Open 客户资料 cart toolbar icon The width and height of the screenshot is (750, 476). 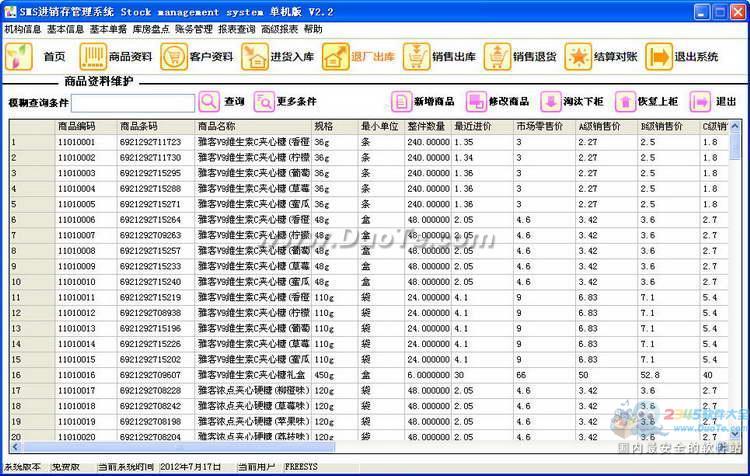pyautogui.click(x=174, y=56)
